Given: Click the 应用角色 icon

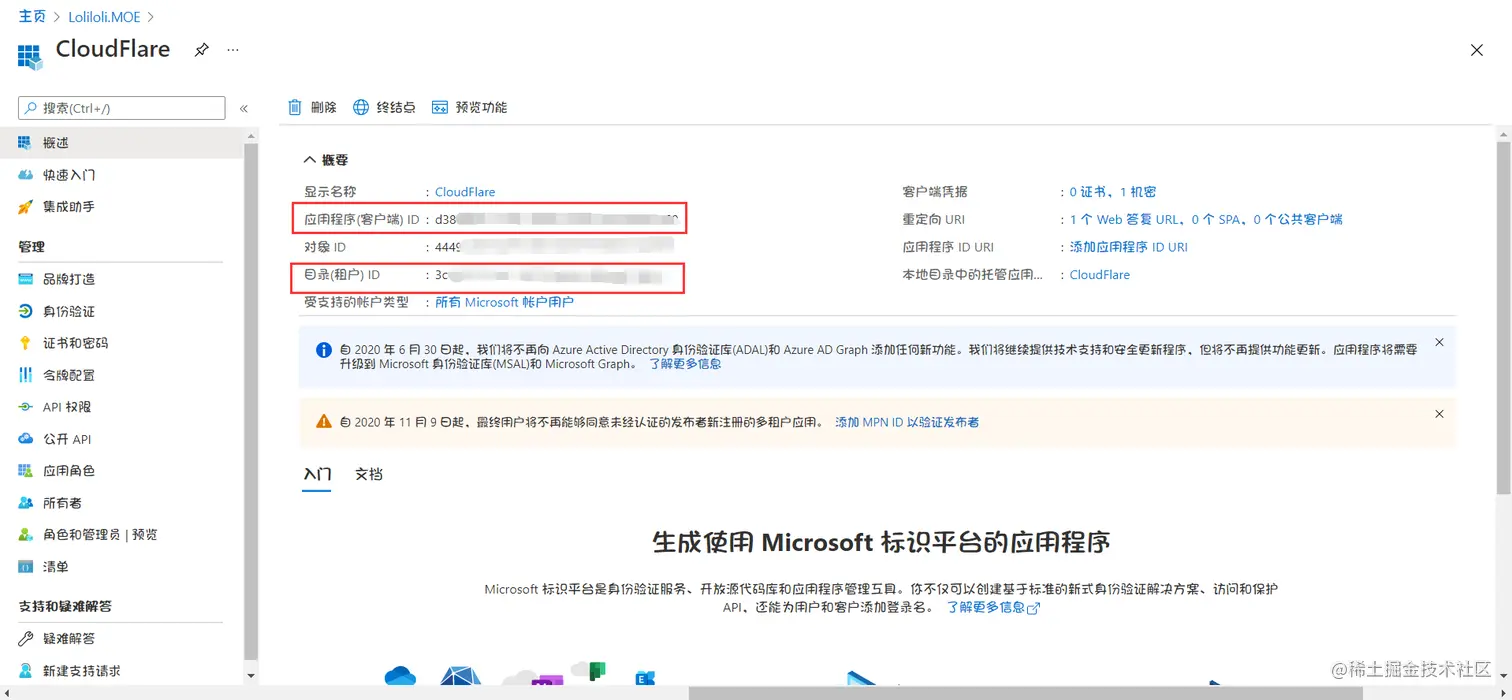Looking at the screenshot, I should pos(26,471).
